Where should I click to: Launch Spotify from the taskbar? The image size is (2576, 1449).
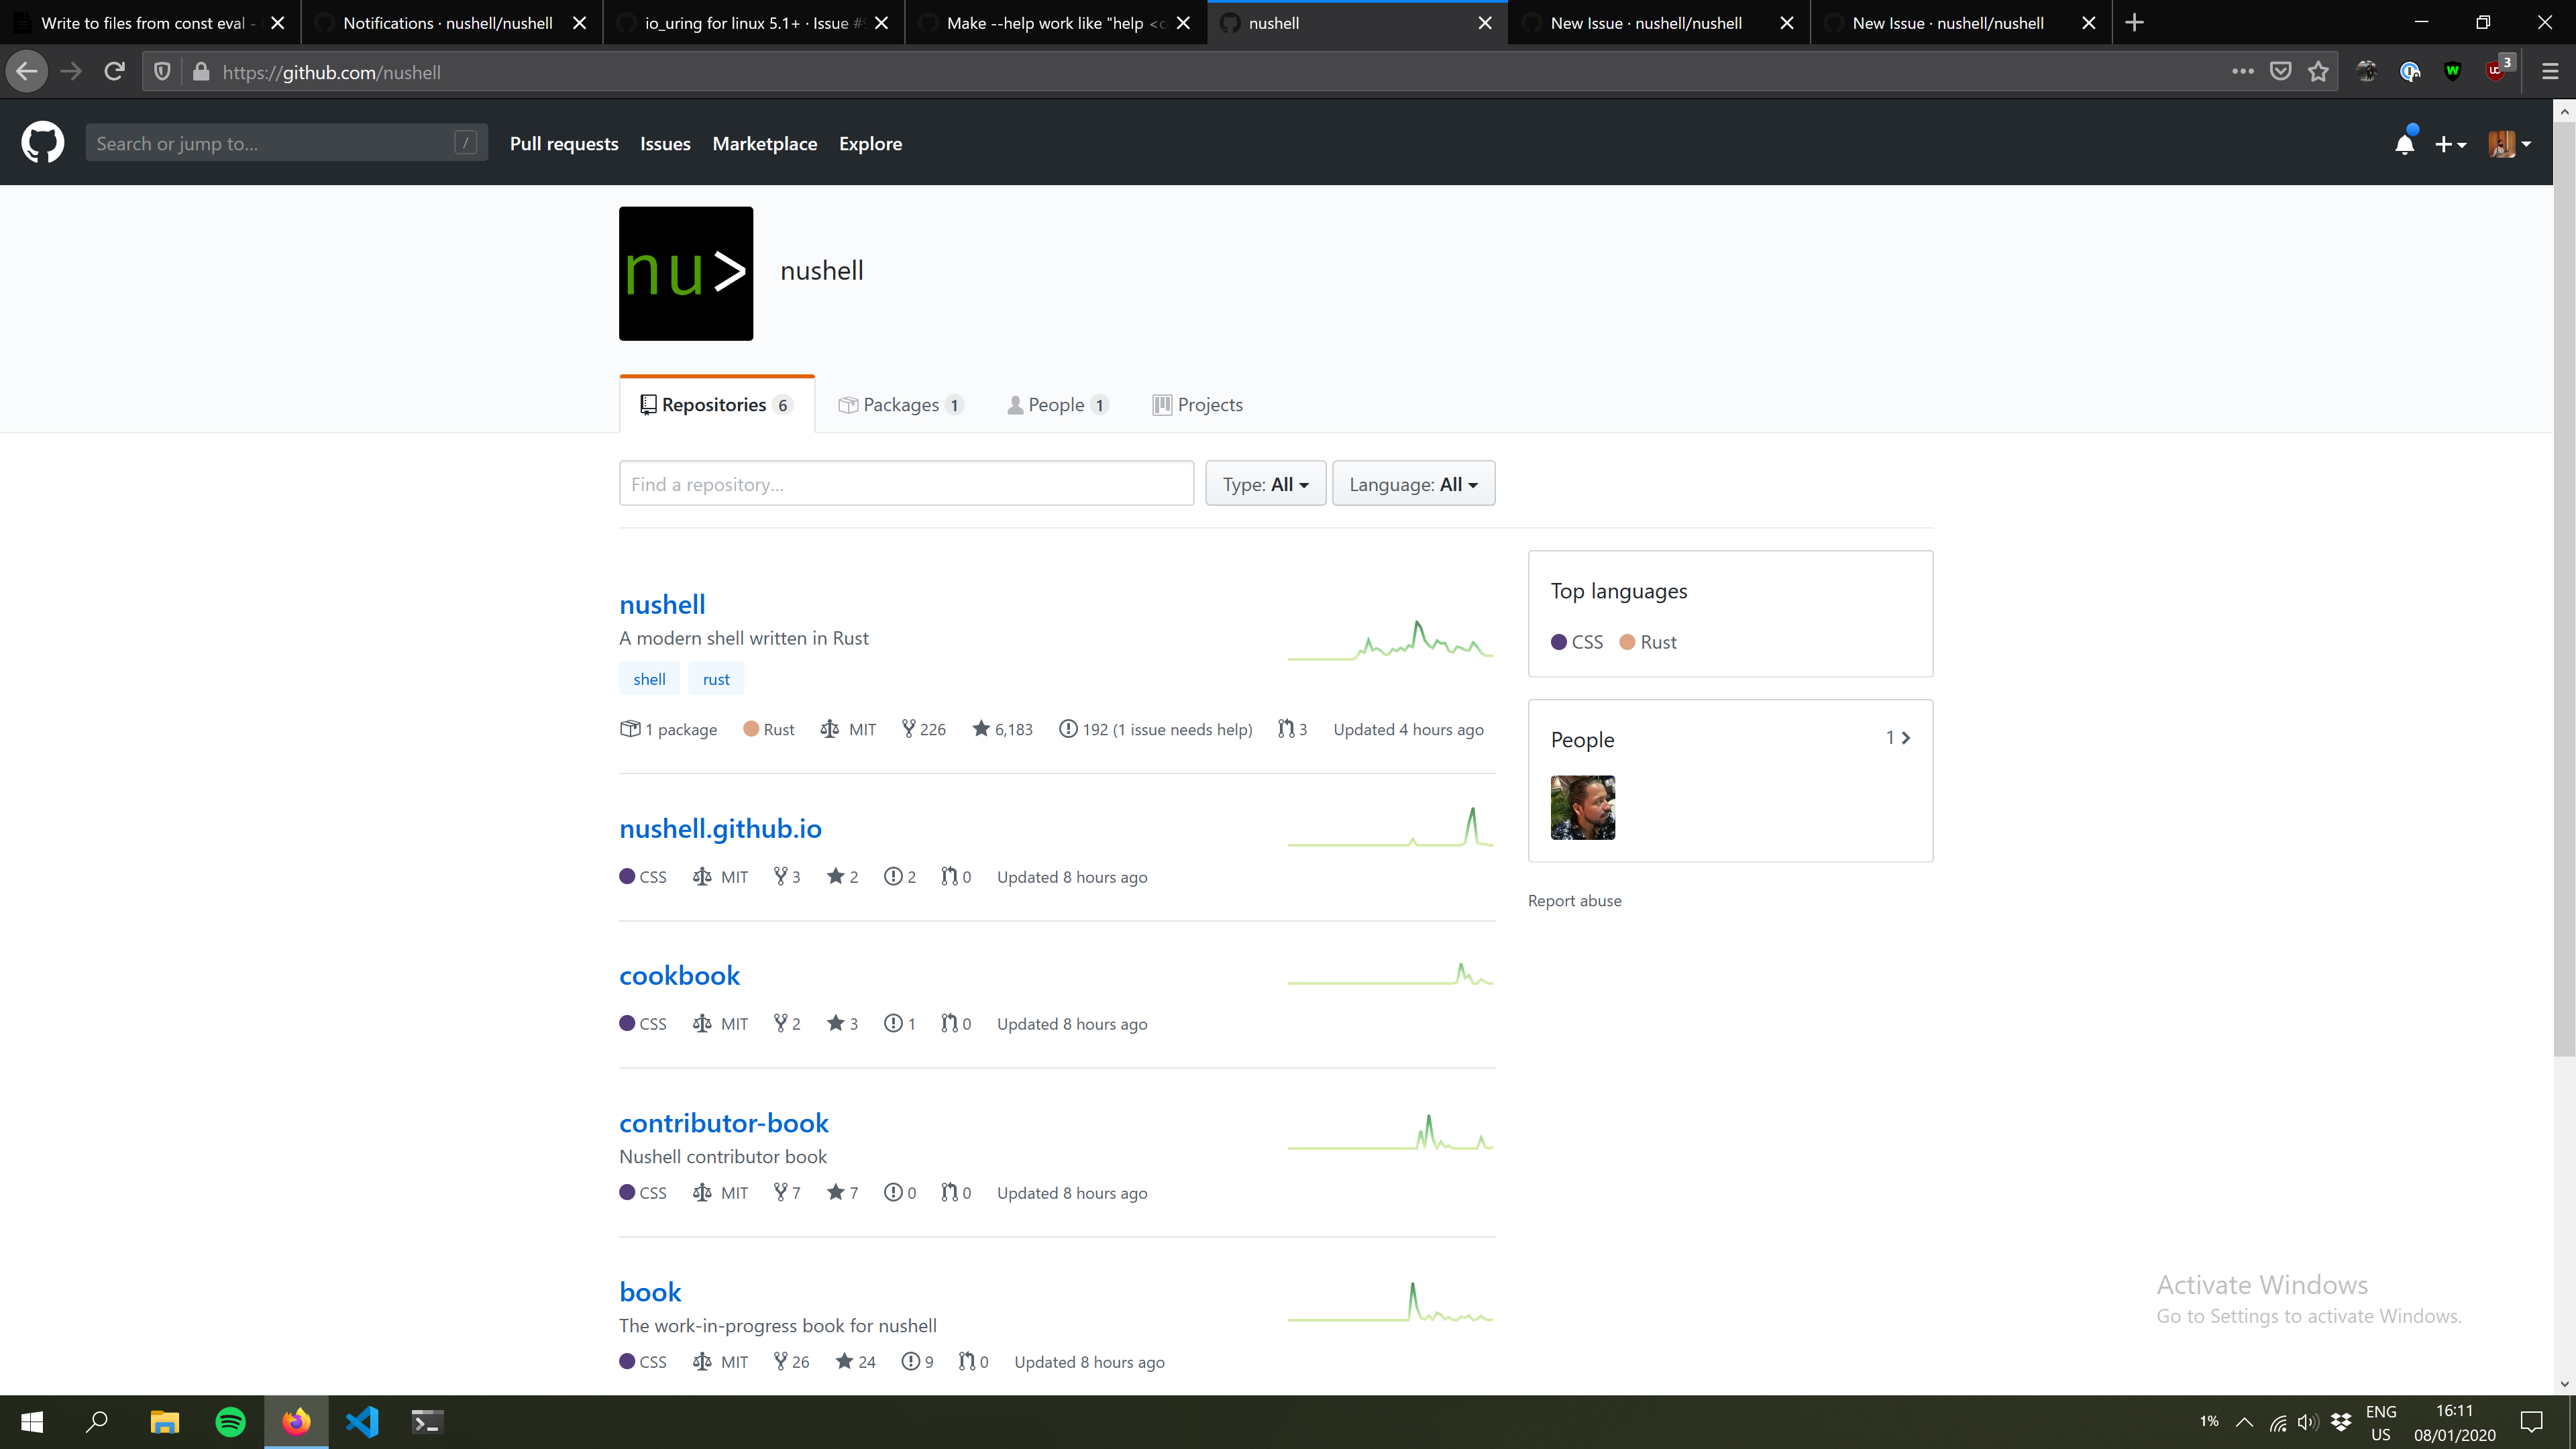[230, 1421]
